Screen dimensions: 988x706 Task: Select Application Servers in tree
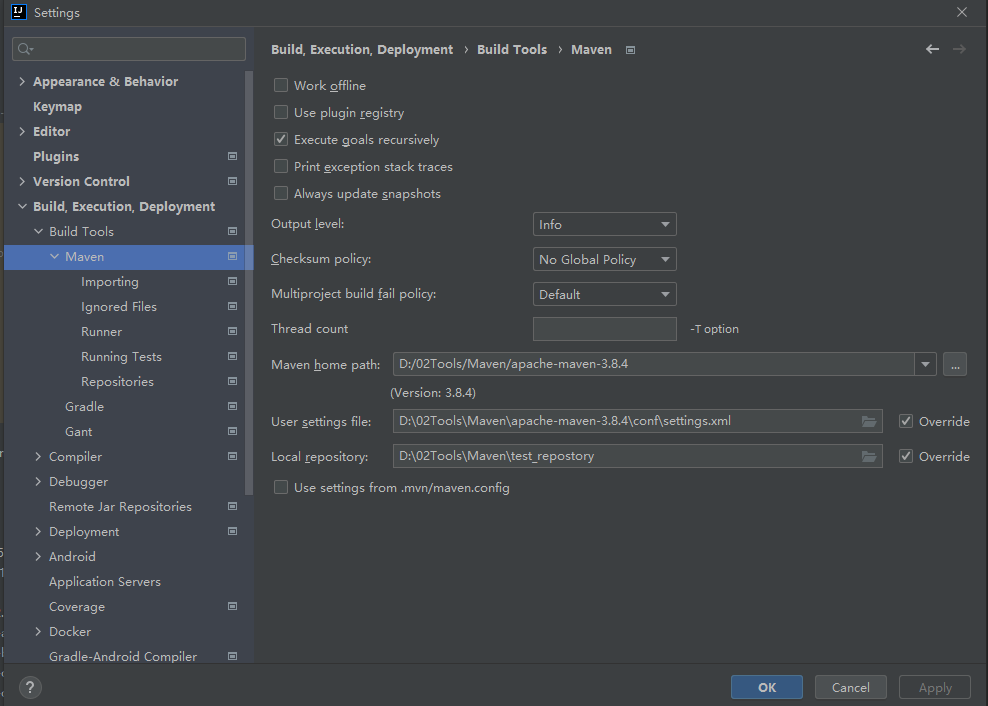pyautogui.click(x=105, y=582)
